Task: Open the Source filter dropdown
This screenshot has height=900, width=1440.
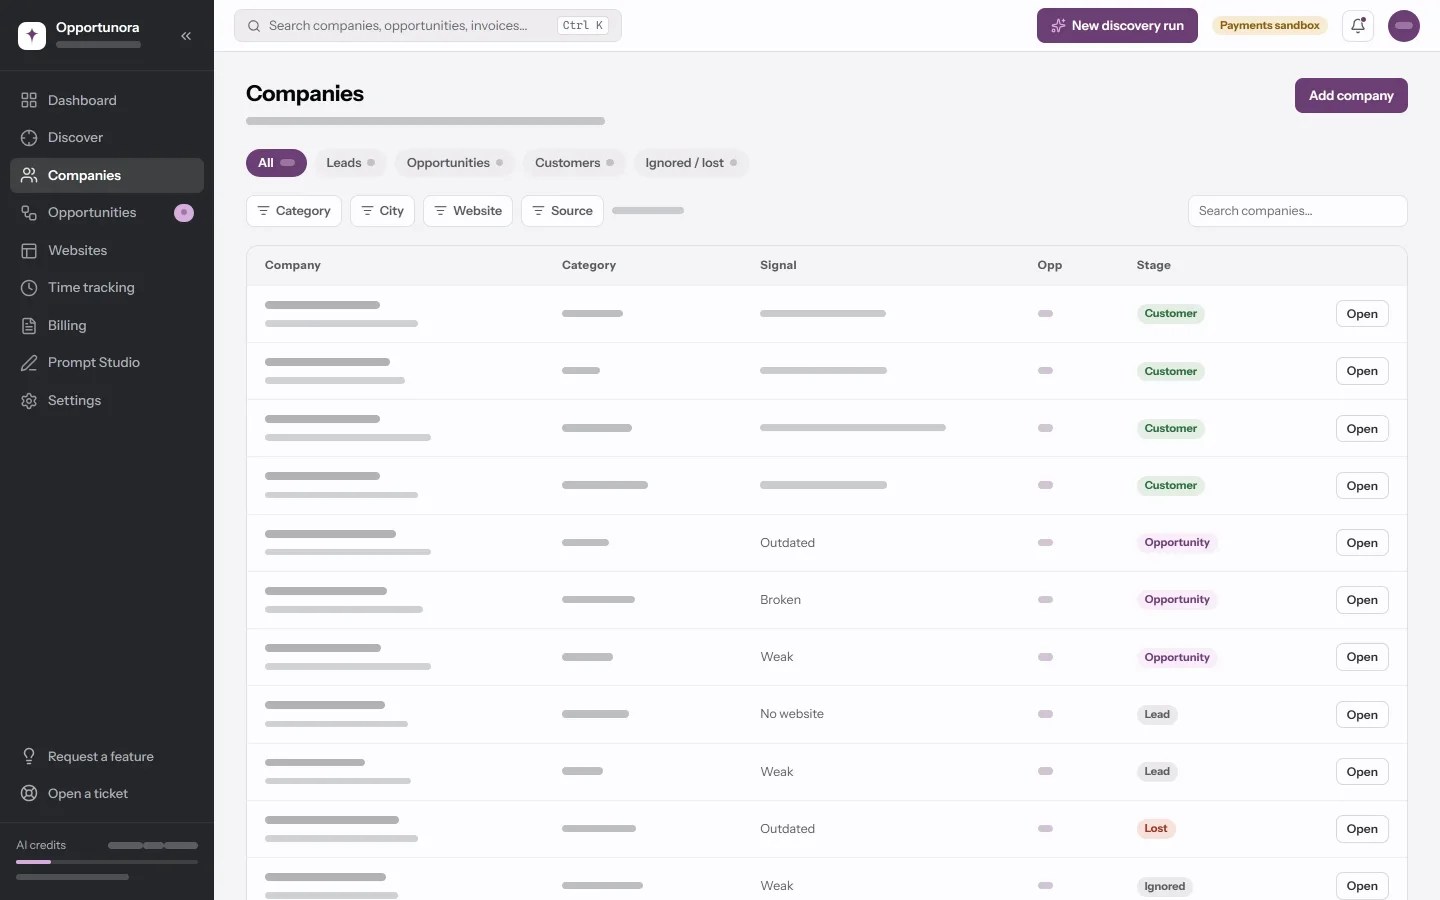Action: [562, 211]
